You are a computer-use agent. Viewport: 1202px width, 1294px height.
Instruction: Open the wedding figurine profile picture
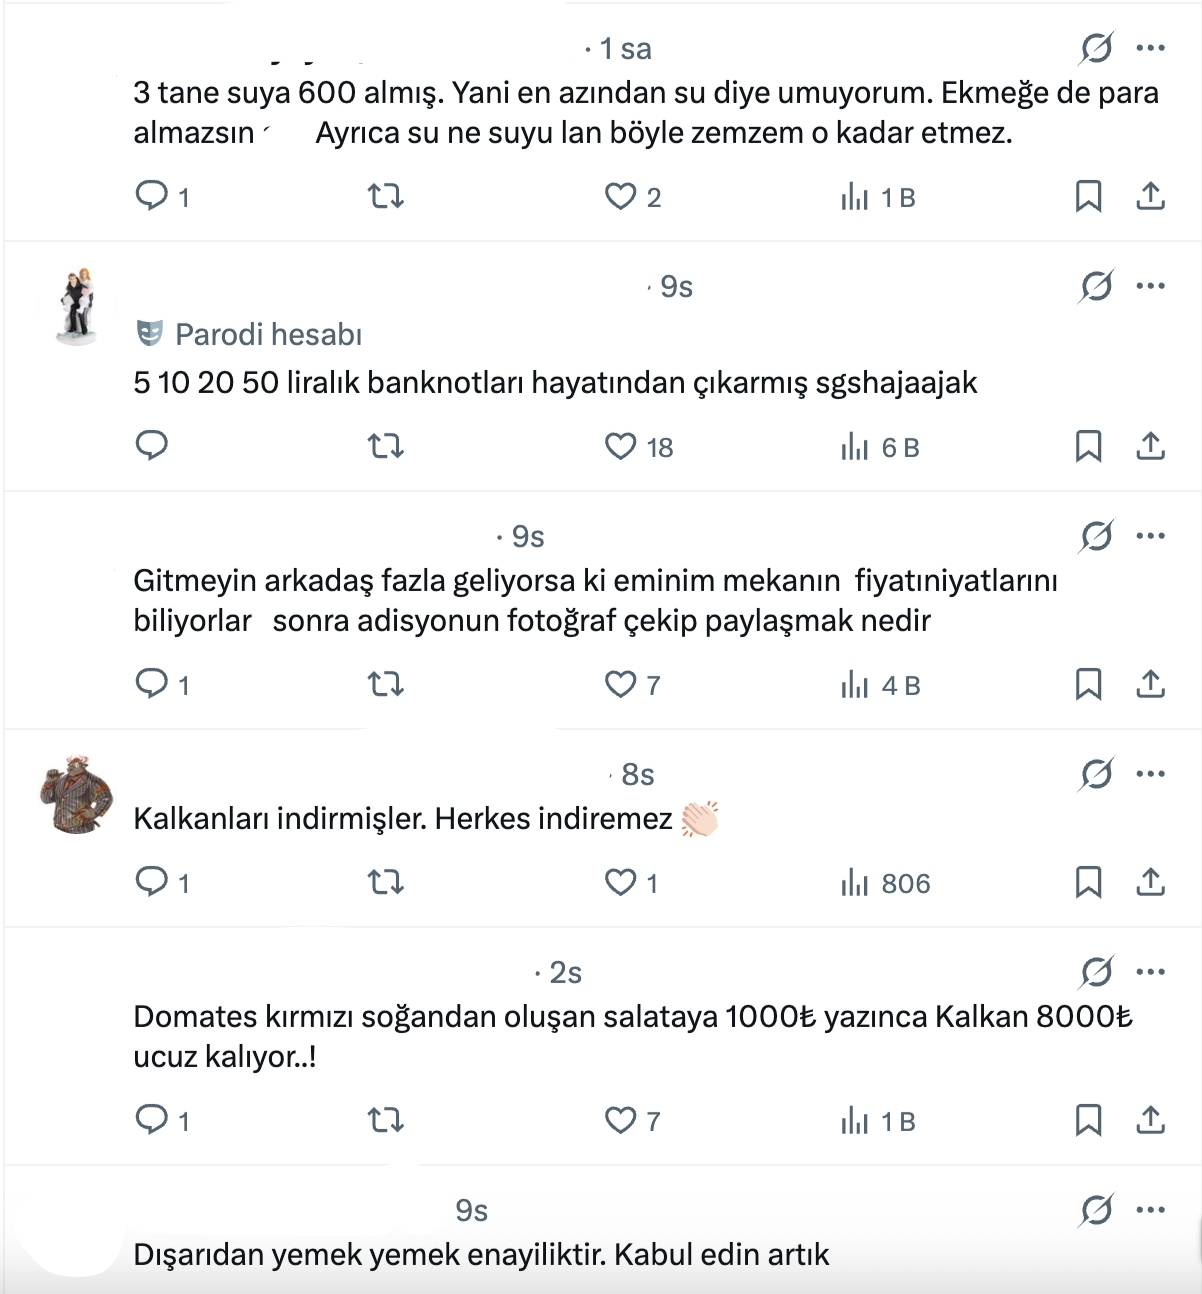pyautogui.click(x=77, y=307)
